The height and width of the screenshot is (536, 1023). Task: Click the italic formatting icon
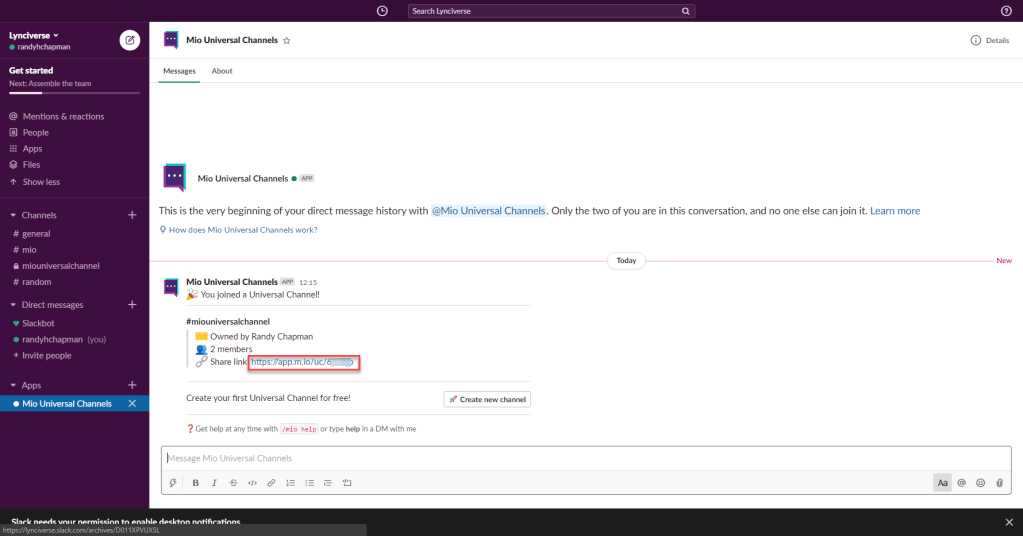pyautogui.click(x=214, y=483)
